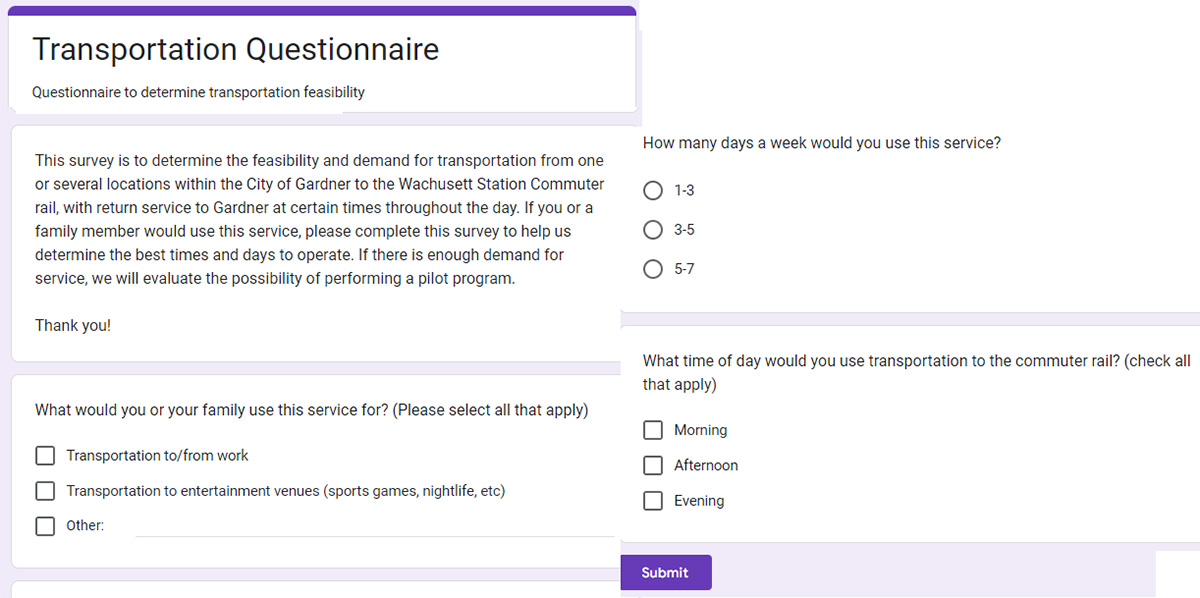
Task: Click the Other answer text line
Action: click(375, 526)
